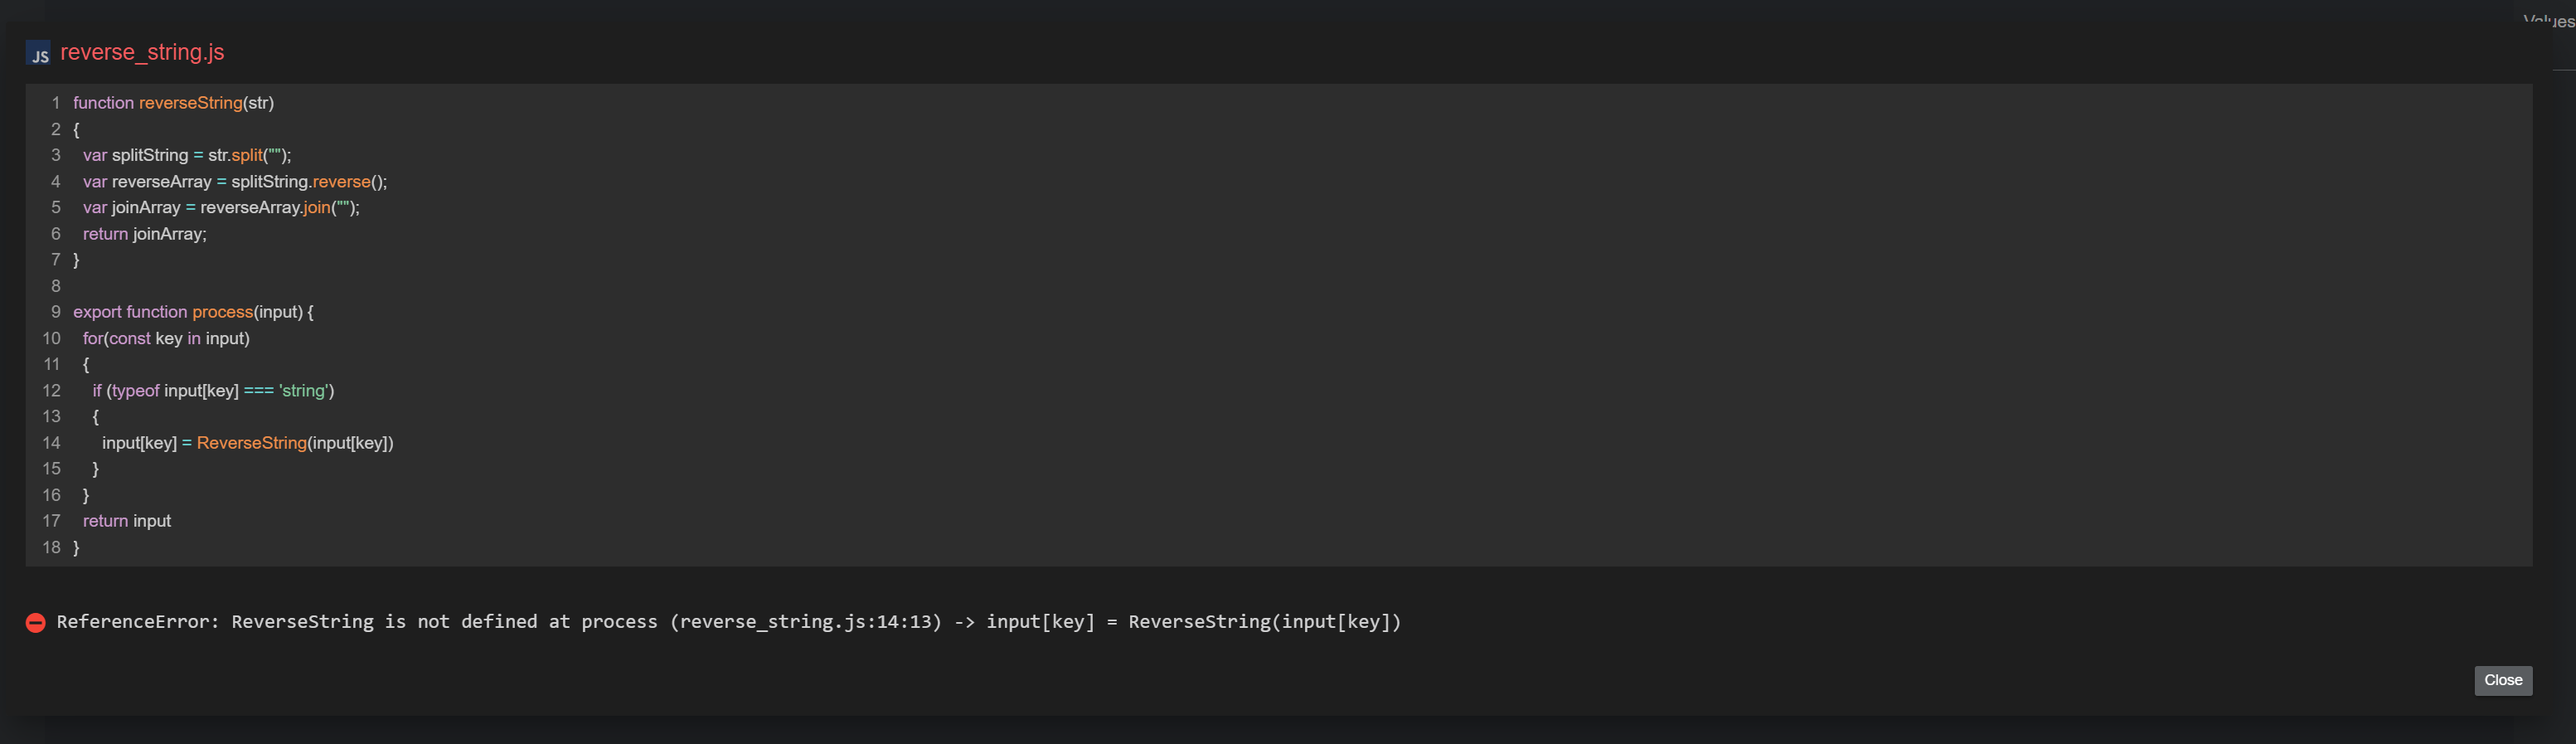Click the 'for(const key in input)' line
This screenshot has height=744, width=2576.
click(x=166, y=338)
